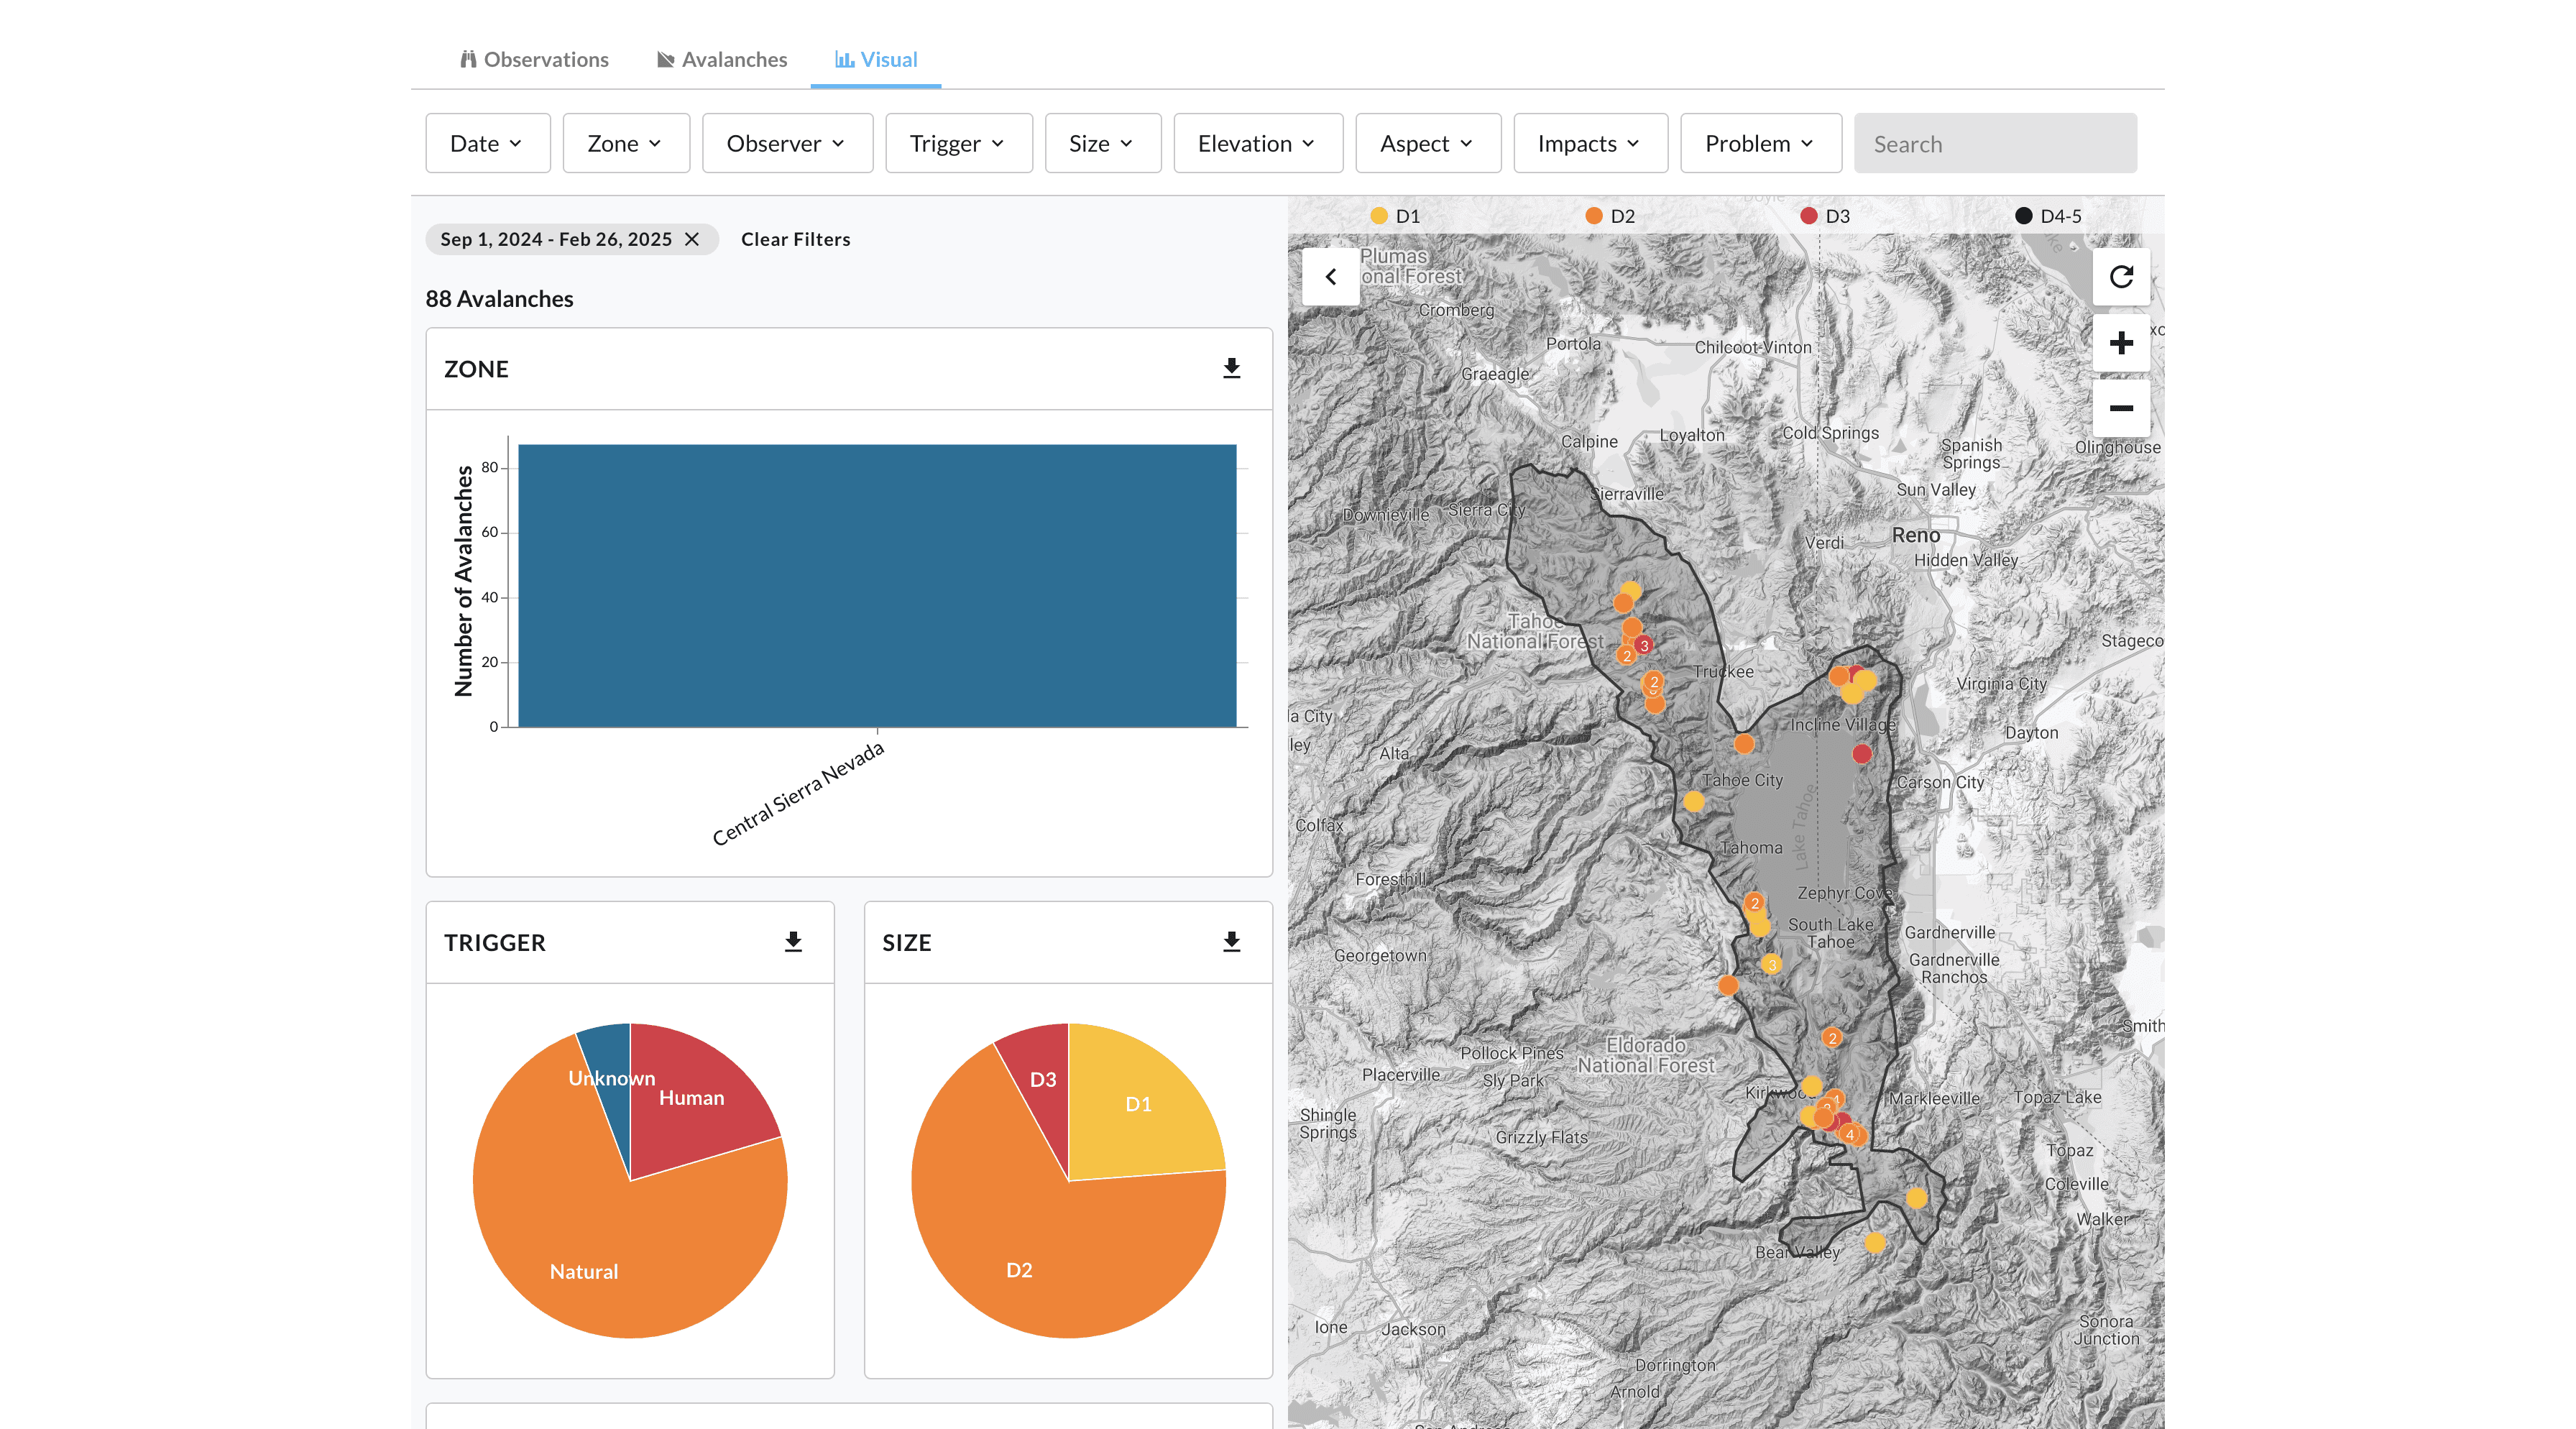Open the Problem filter dropdown
Image resolution: width=2576 pixels, height=1429 pixels.
(1759, 143)
